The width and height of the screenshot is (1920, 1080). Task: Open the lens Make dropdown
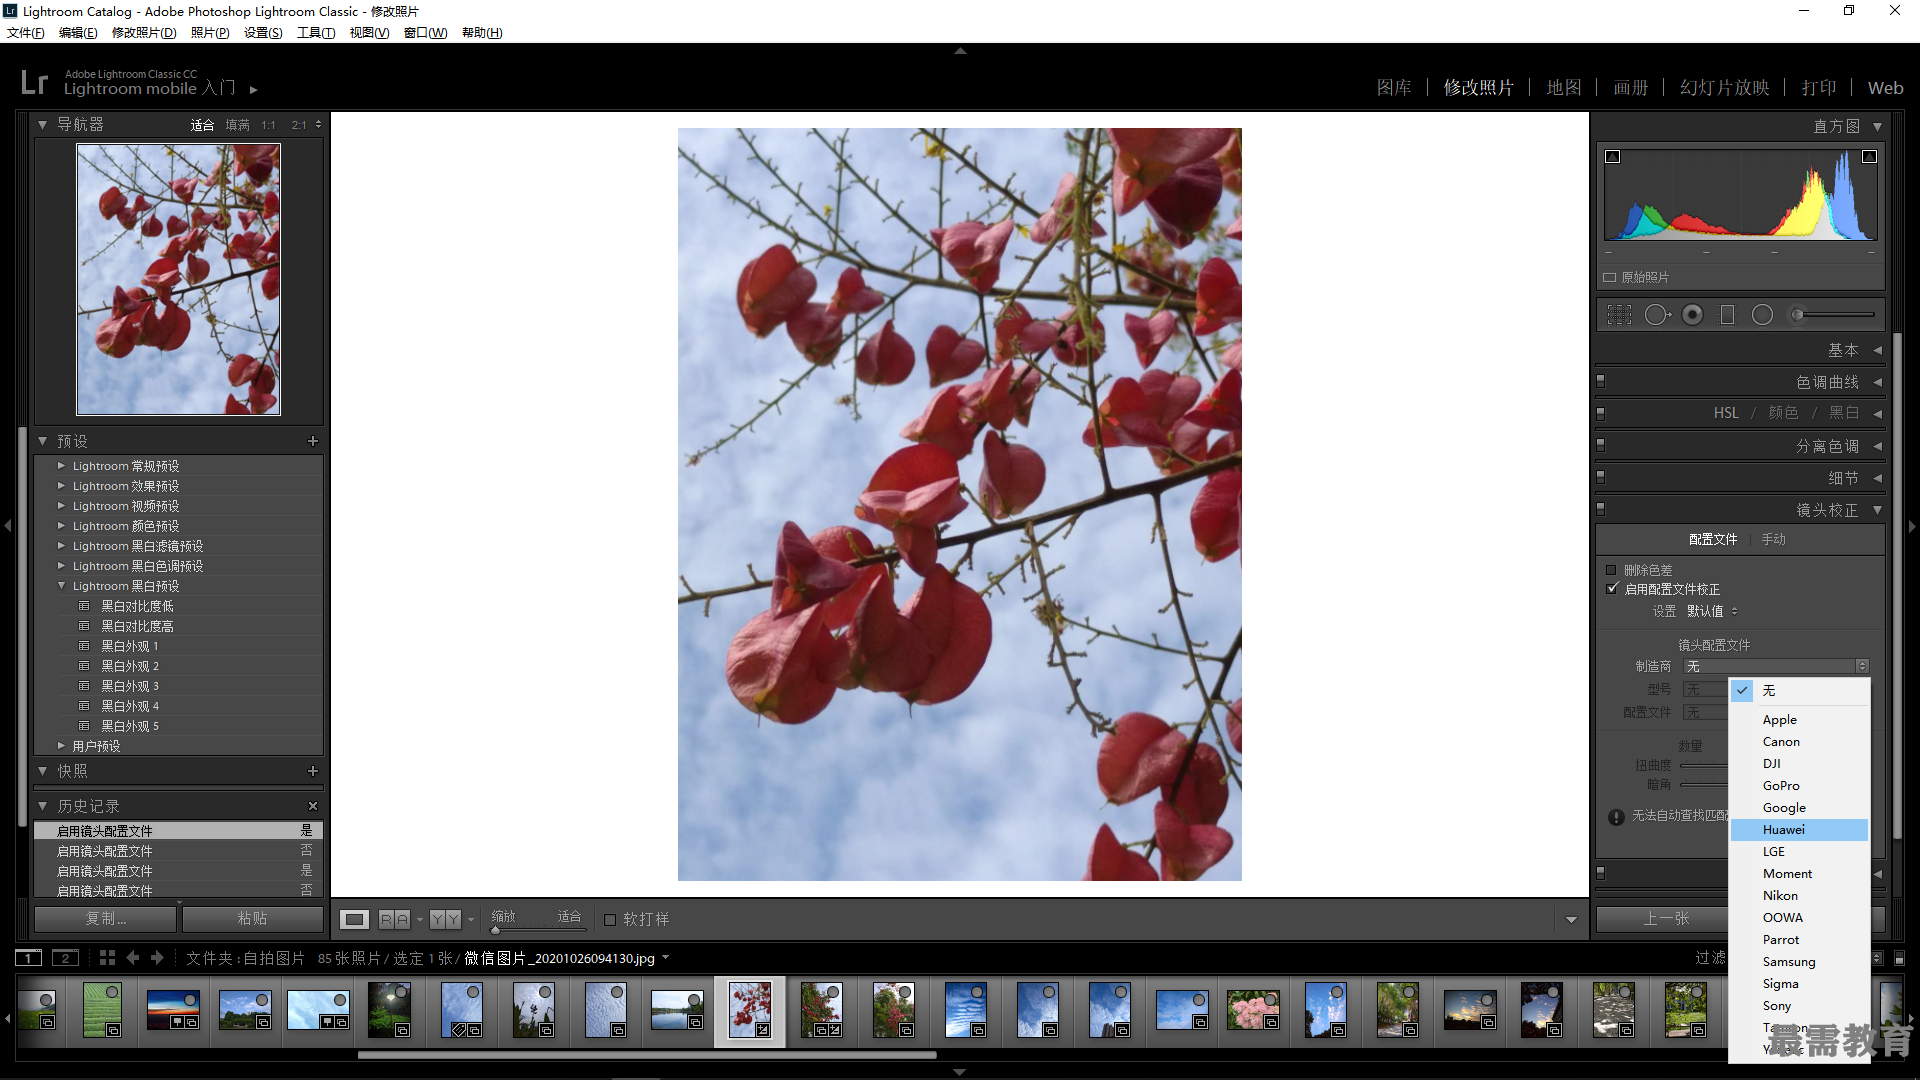click(1775, 666)
